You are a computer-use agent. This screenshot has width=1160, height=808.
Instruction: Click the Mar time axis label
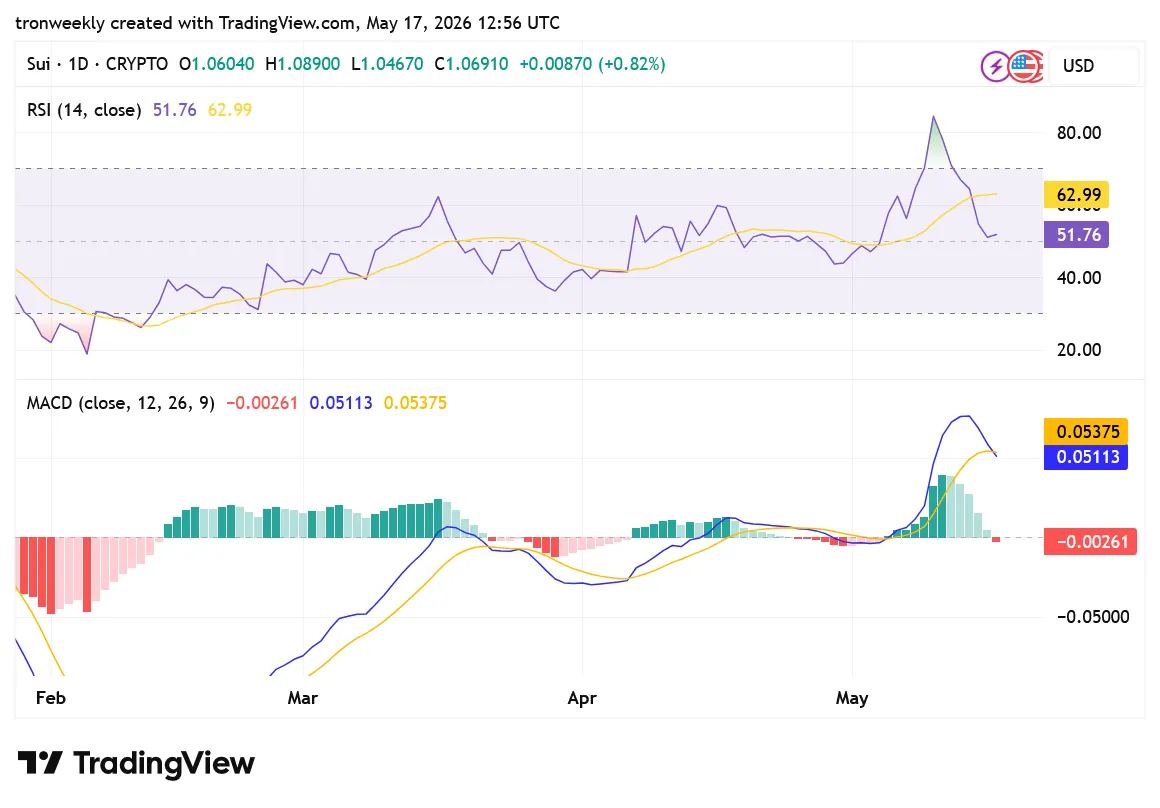click(303, 698)
